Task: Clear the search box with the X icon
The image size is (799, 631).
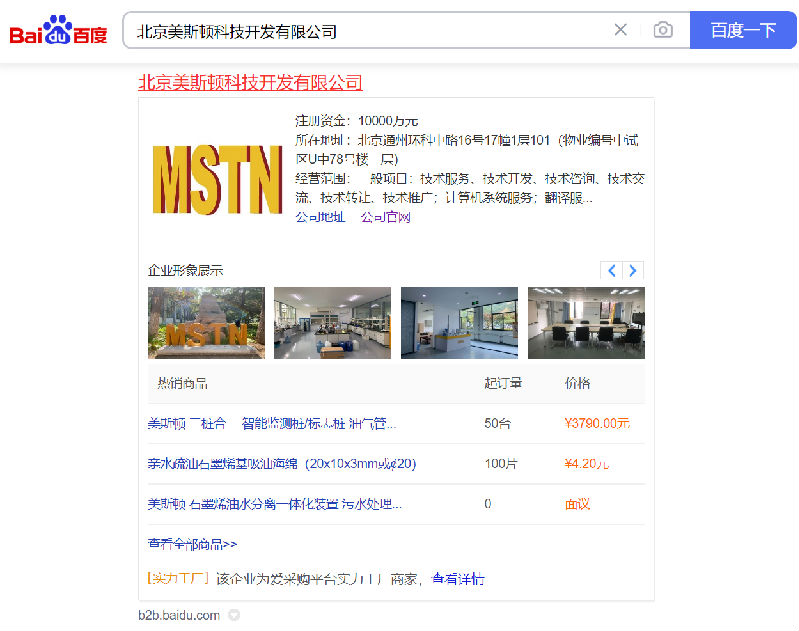Action: [x=621, y=30]
